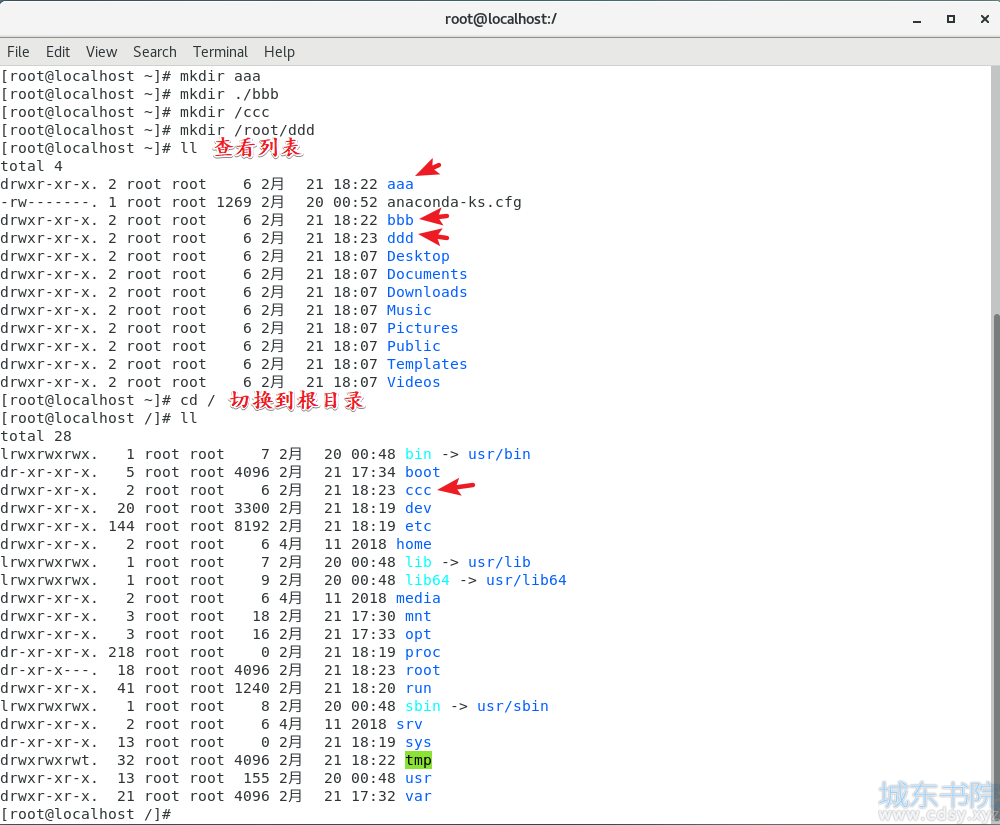
Task: Open the Edit menu
Action: tap(57, 52)
